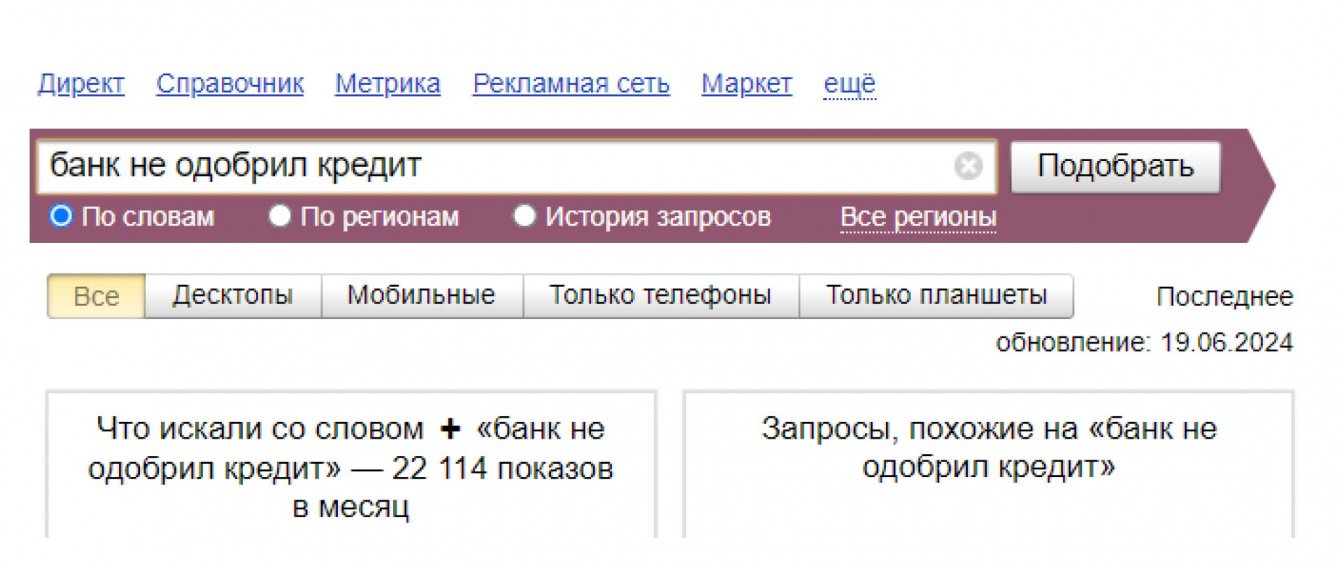This screenshot has height=562, width=1340.
Task: Go to the Метрика link
Action: click(388, 84)
